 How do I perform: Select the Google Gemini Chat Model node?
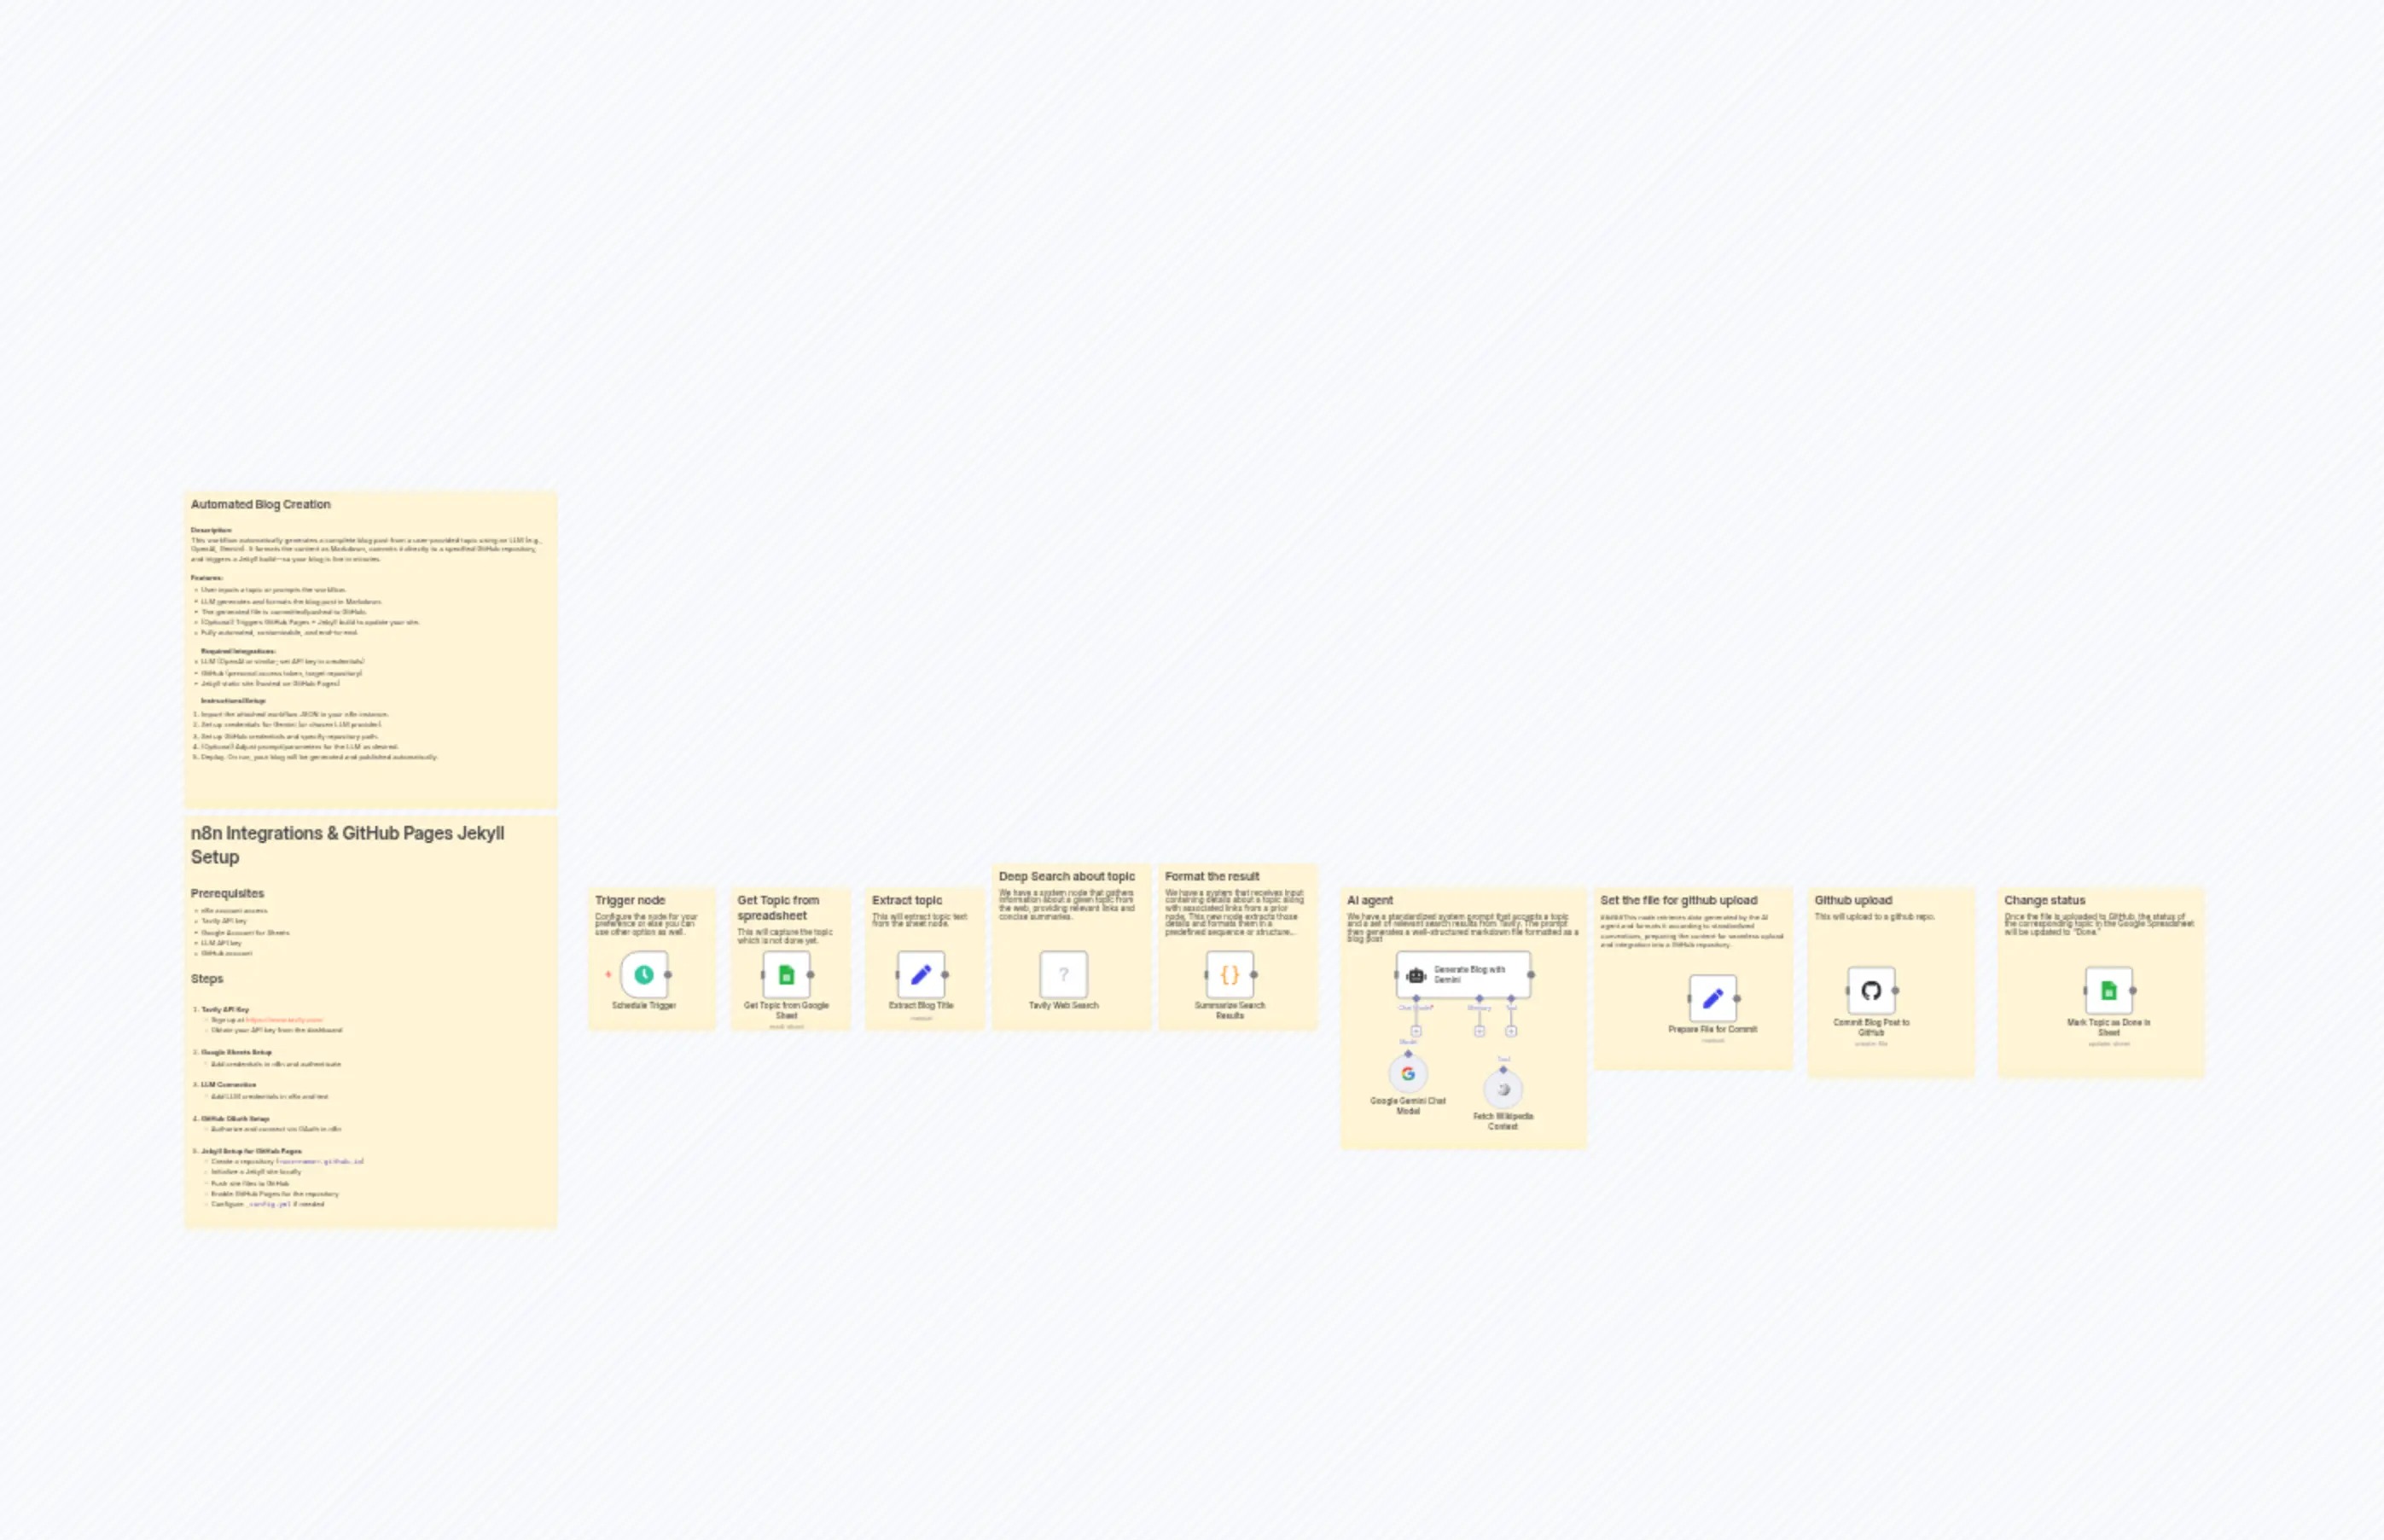pyautogui.click(x=1408, y=1073)
